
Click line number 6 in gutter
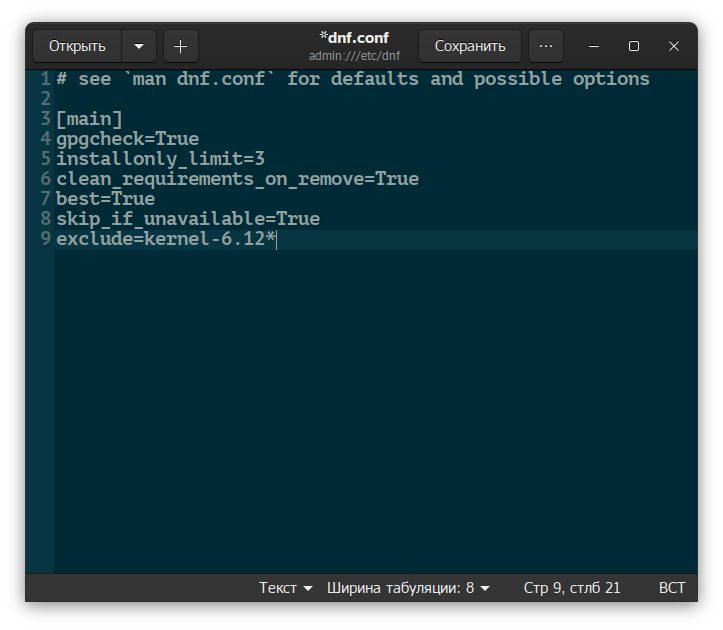46,179
